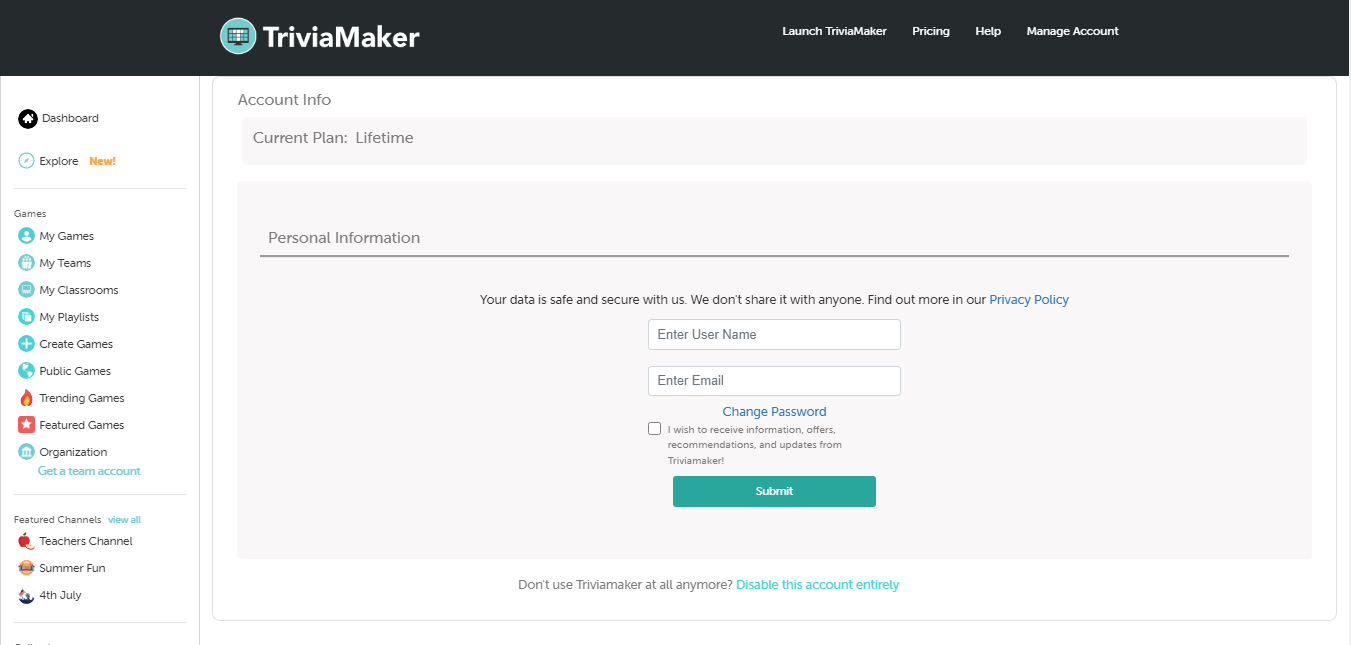Click the Enter User Name field
Image resolution: width=1351 pixels, height=645 pixels.
(774, 335)
